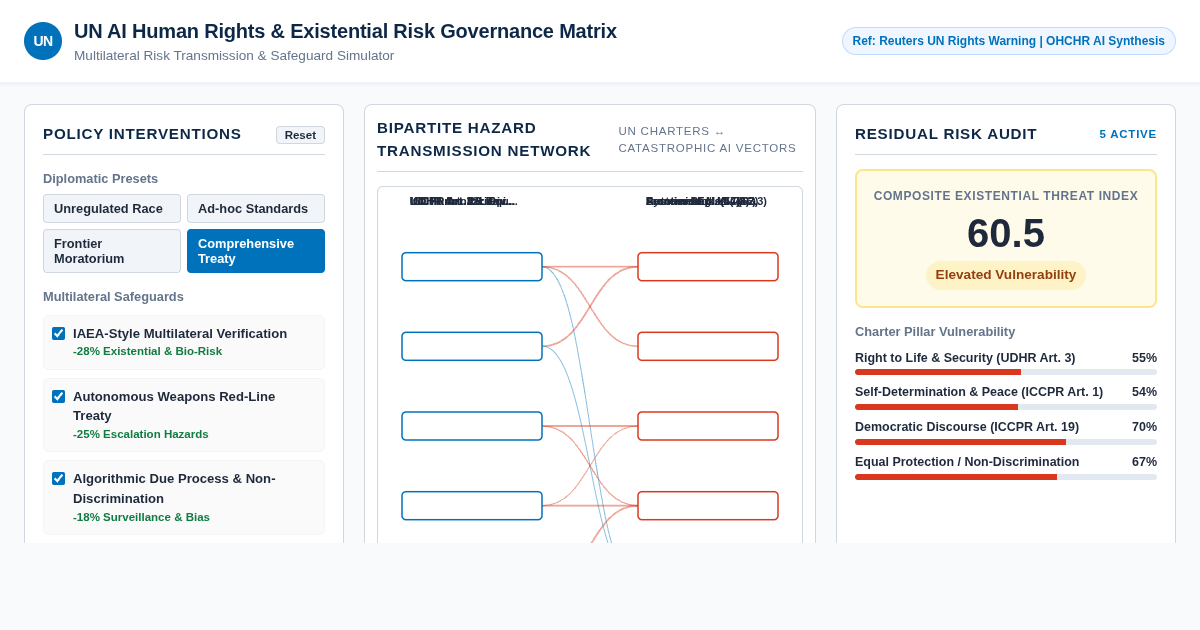Click the 60.5 composite threat index value

tap(1006, 233)
